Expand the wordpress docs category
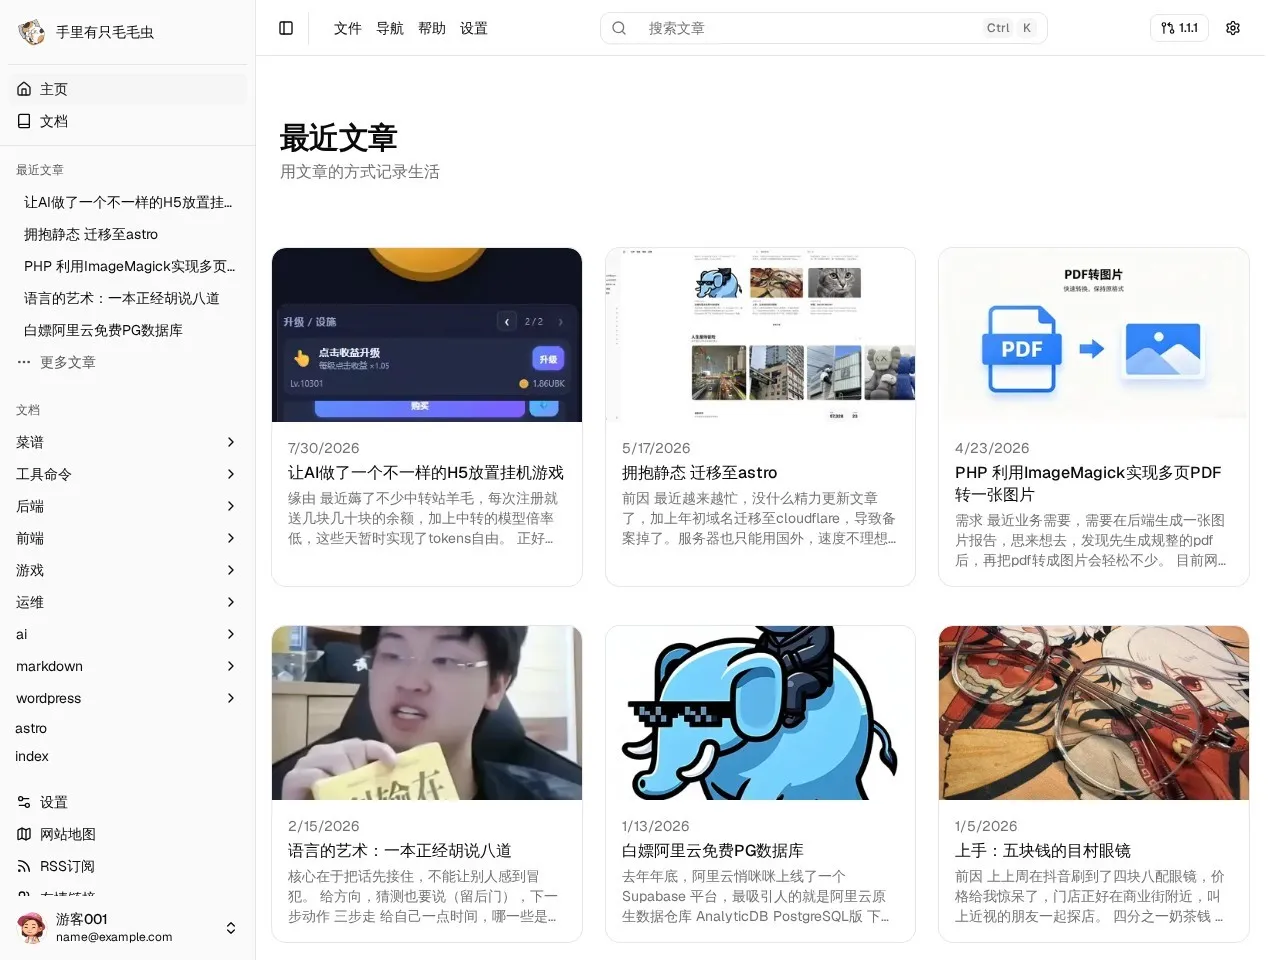Image resolution: width=1280 pixels, height=960 pixels. point(126,698)
